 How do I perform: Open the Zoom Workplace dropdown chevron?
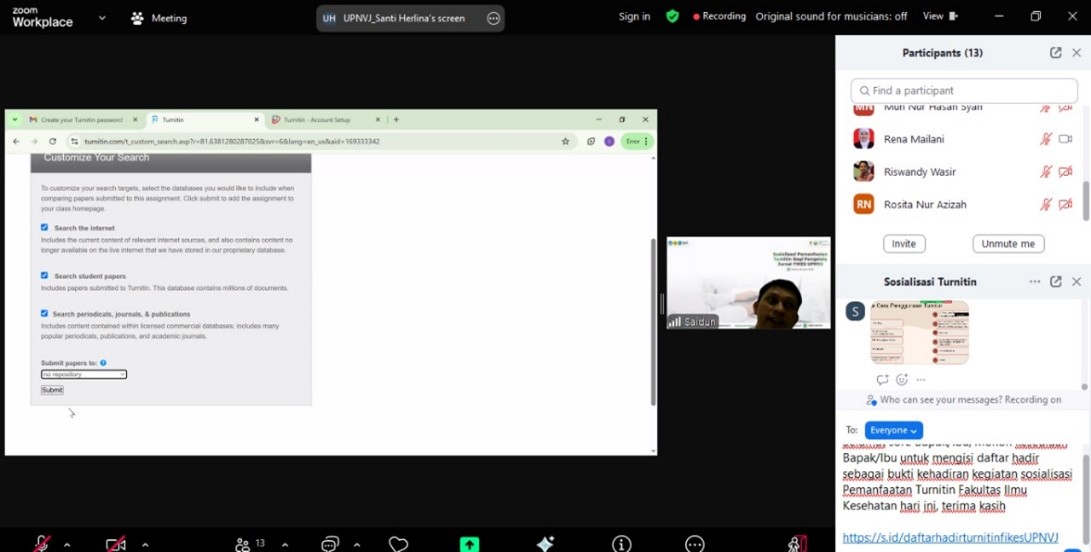(x=102, y=17)
